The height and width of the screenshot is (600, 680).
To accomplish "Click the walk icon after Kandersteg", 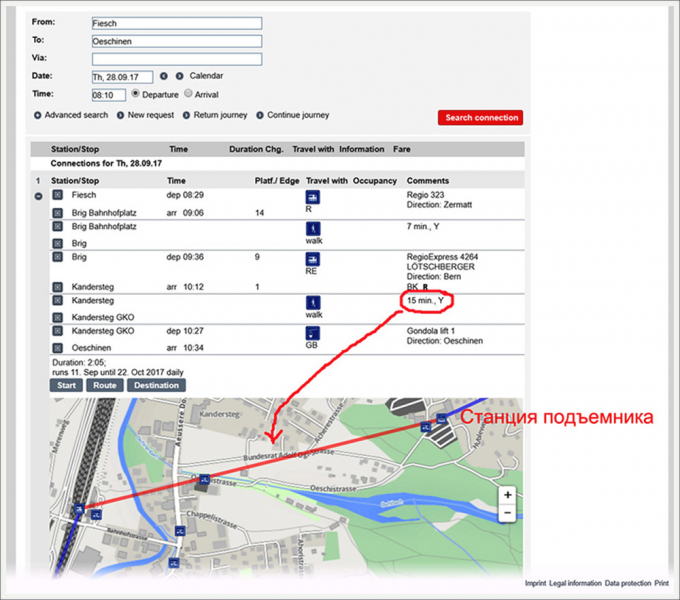I will (313, 303).
